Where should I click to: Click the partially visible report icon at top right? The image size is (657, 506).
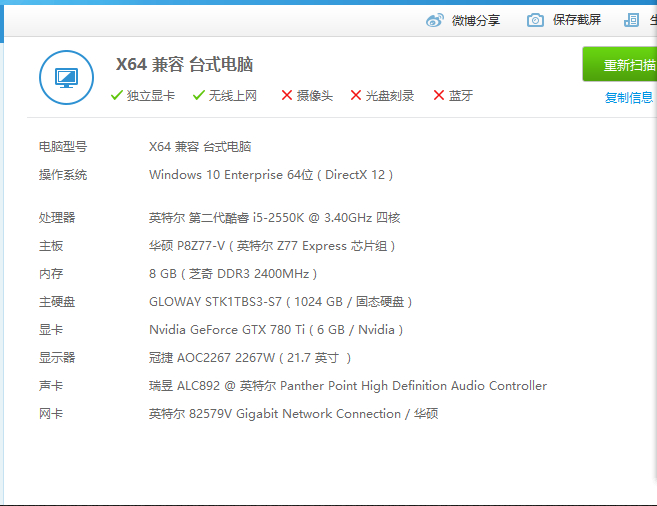coord(631,20)
